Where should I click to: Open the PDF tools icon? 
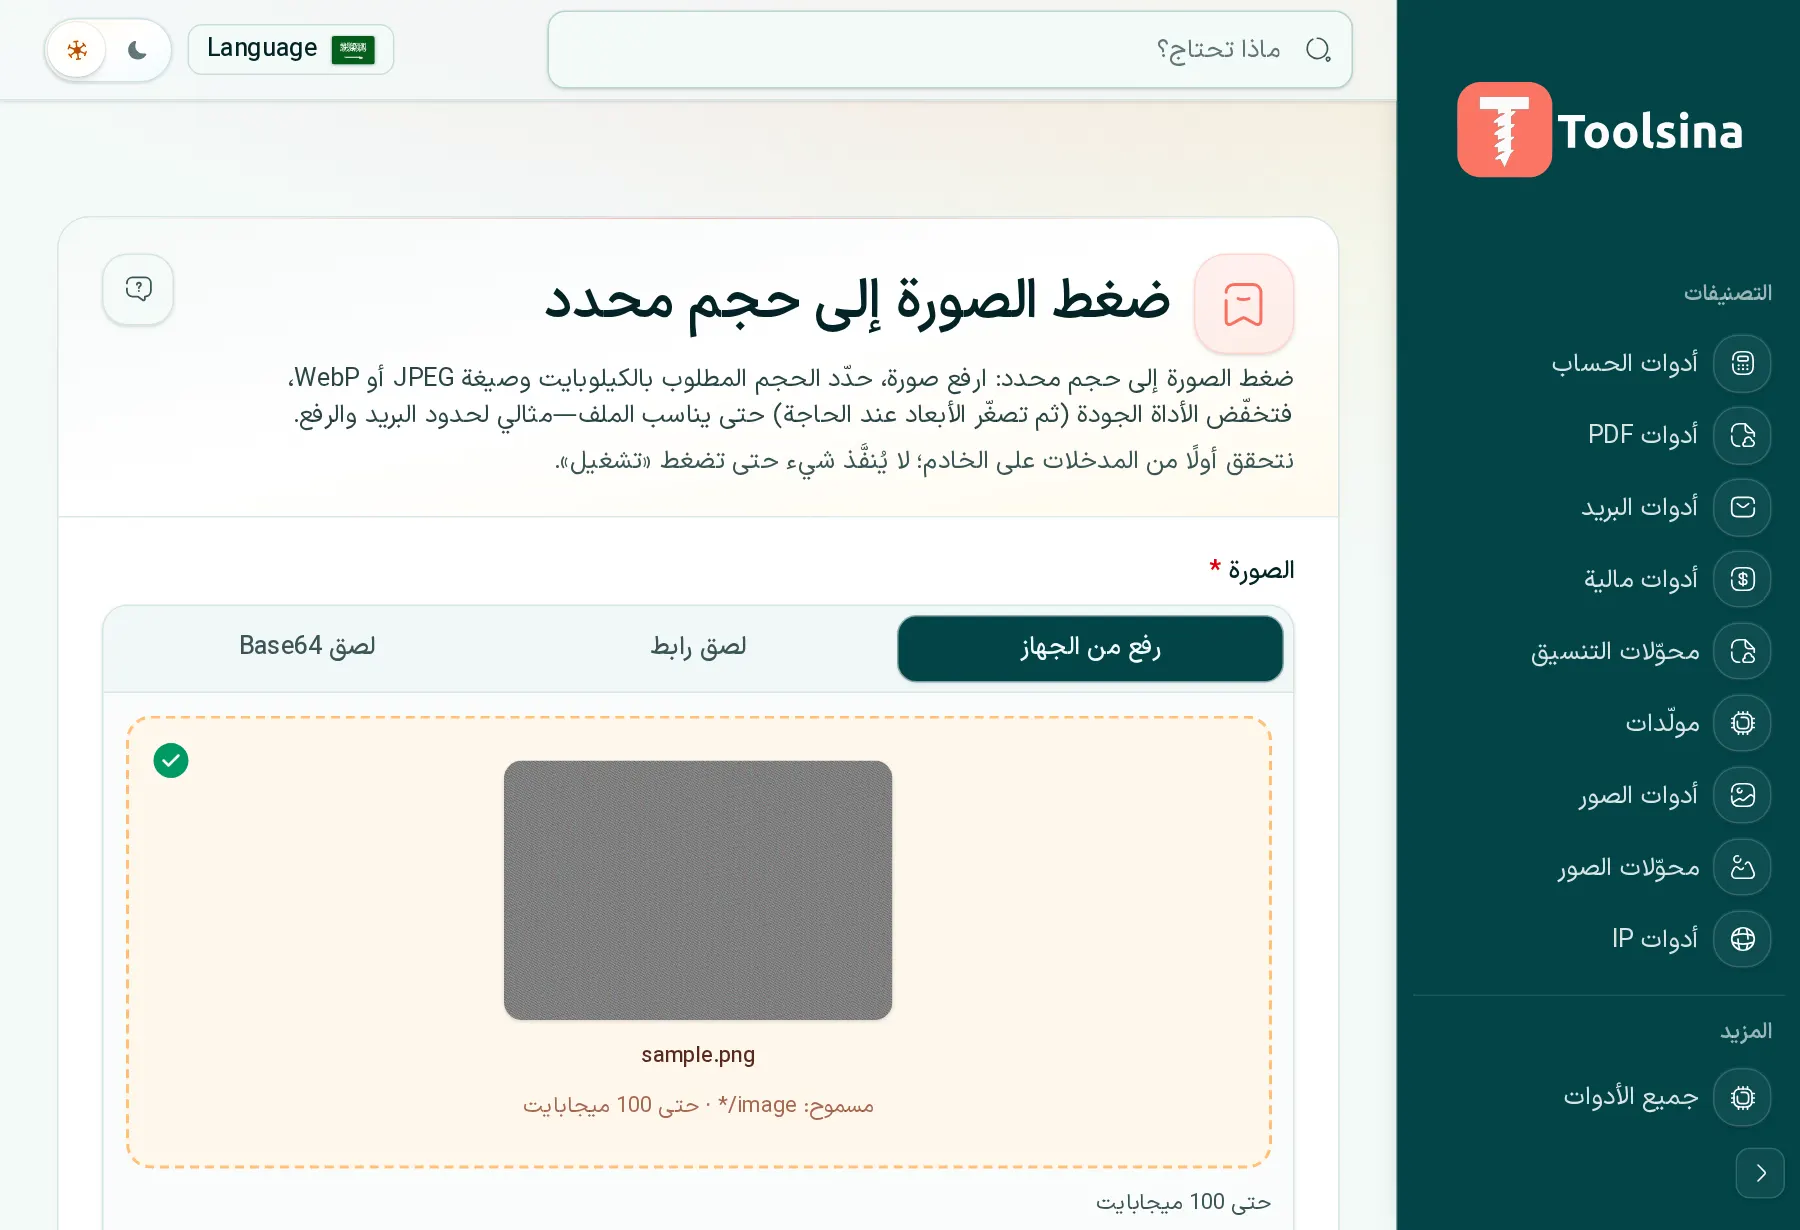coord(1742,435)
